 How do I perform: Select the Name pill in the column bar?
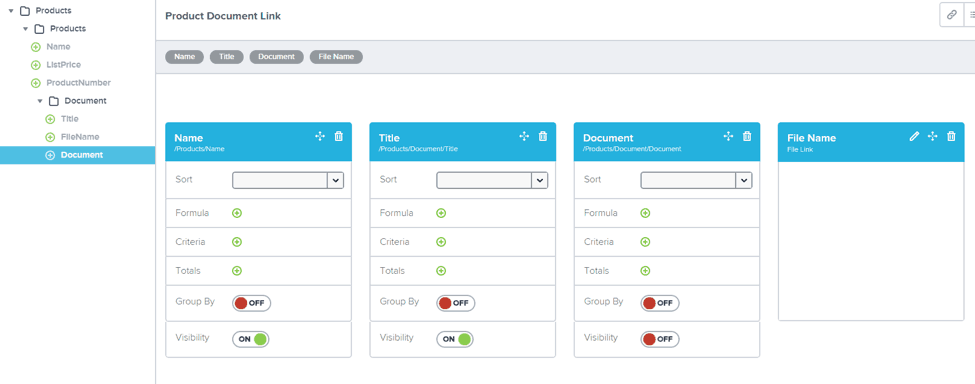pyautogui.click(x=185, y=57)
